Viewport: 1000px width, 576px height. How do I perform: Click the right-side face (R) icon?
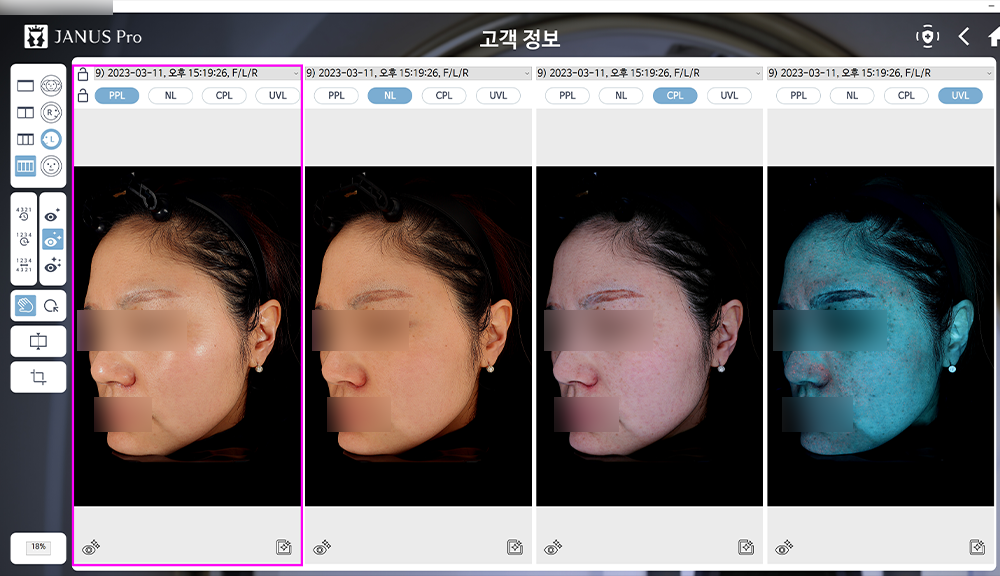(x=51, y=112)
